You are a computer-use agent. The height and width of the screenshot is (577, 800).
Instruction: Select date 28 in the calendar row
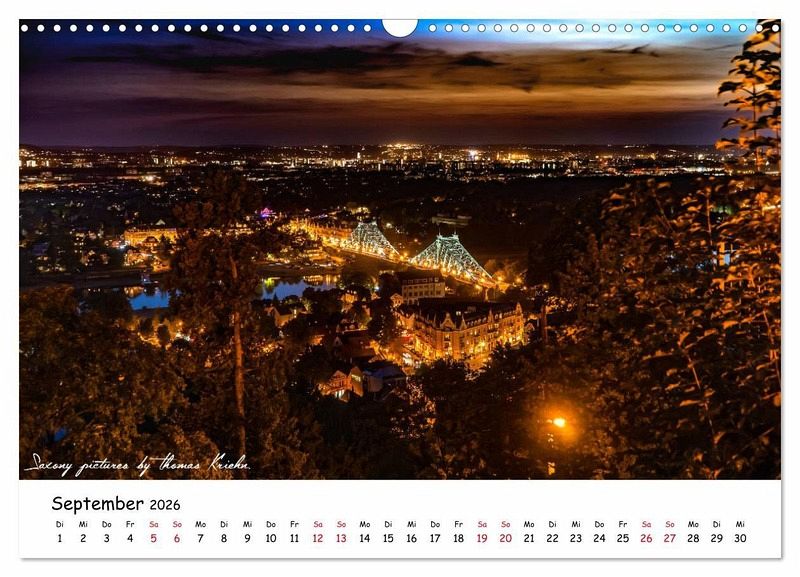coord(693,538)
